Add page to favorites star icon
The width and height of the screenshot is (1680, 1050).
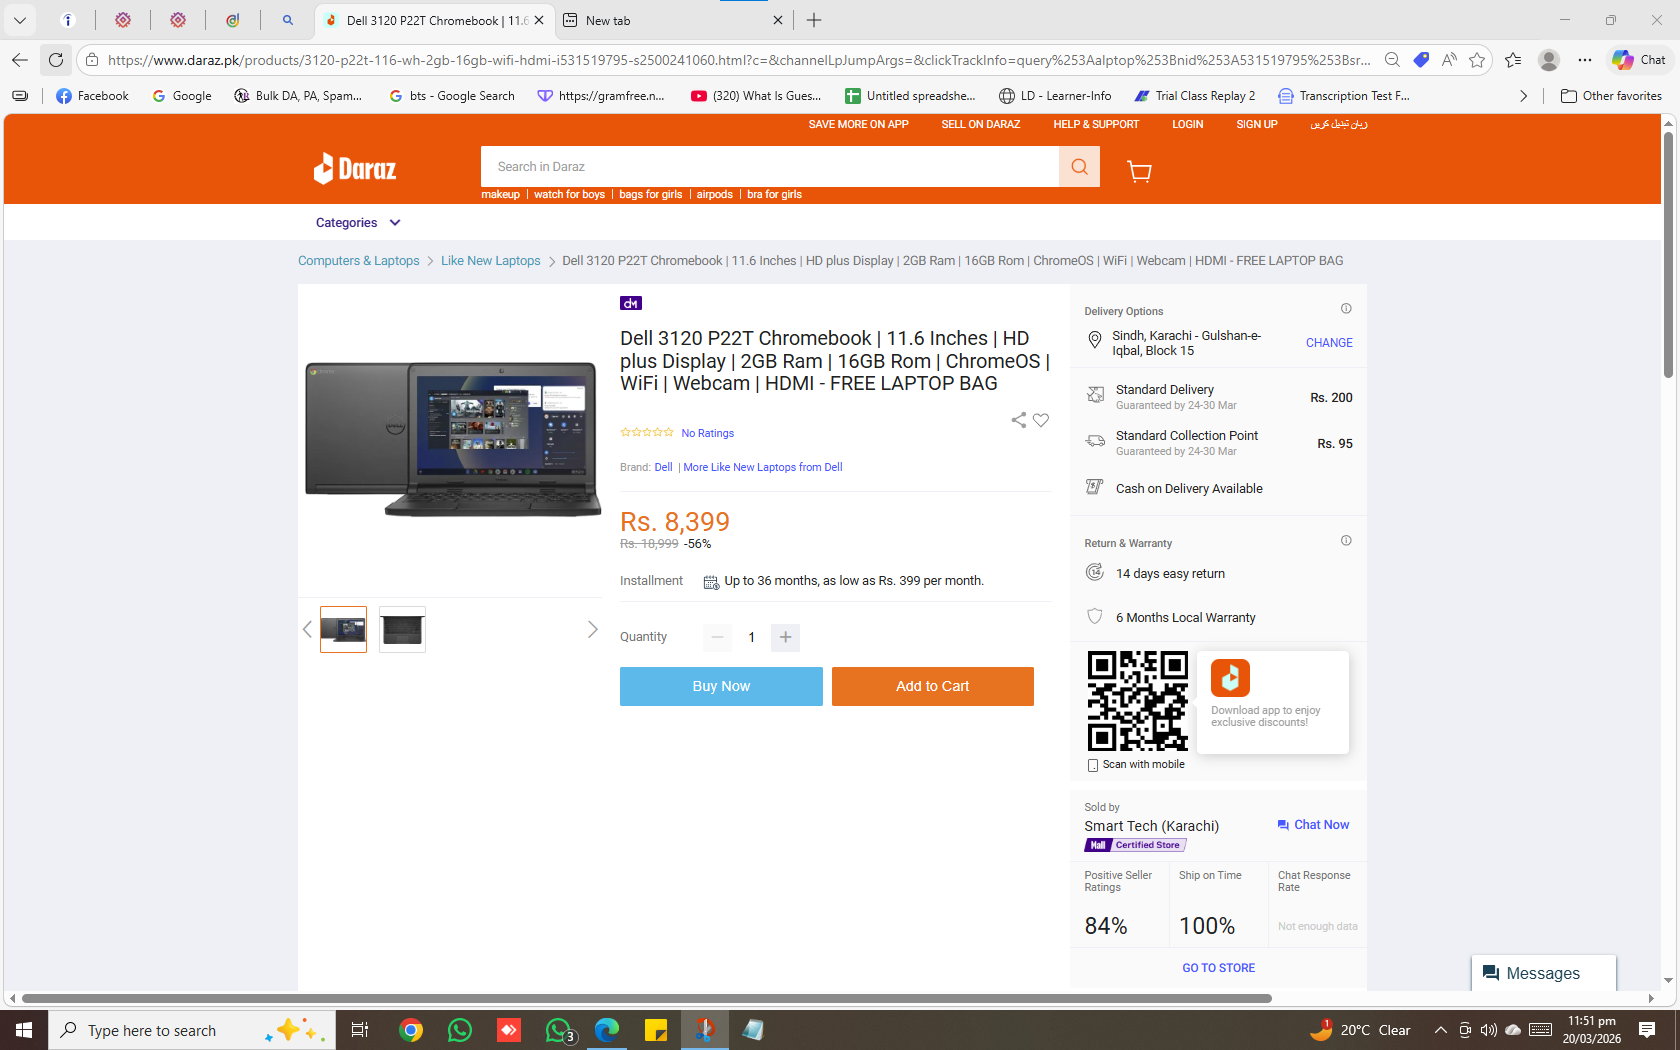[x=1477, y=60]
